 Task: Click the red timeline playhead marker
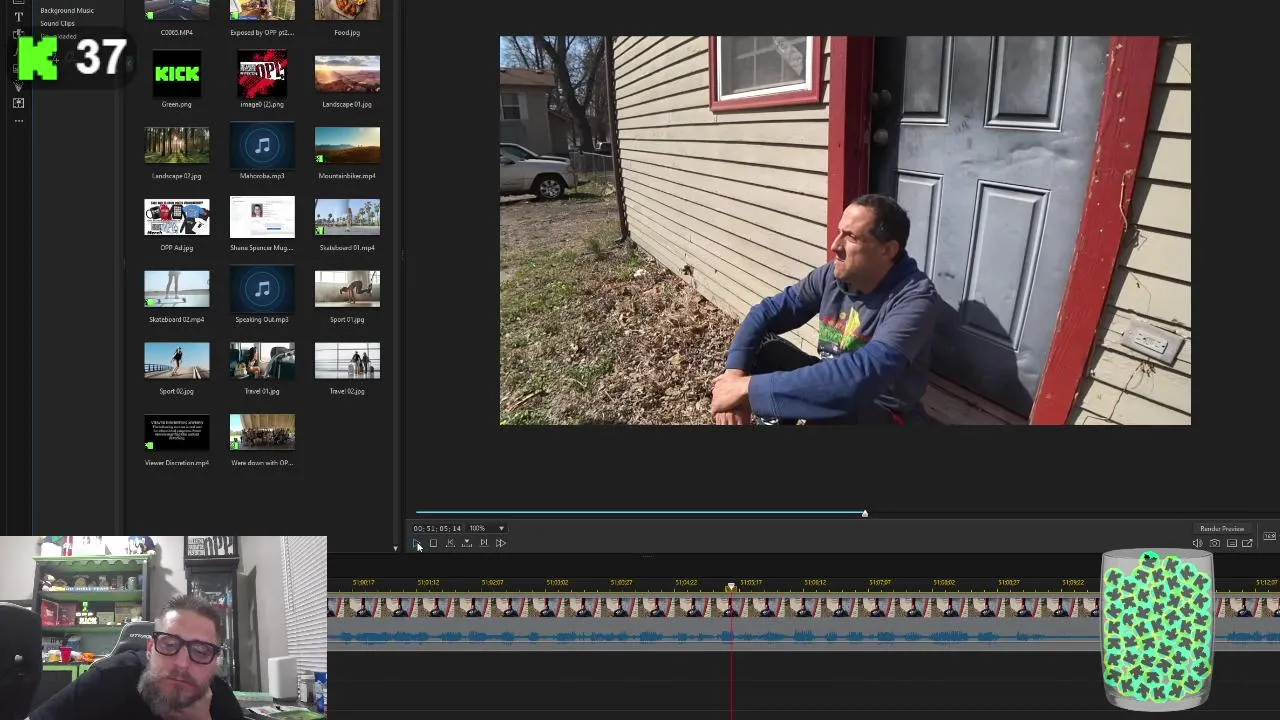[x=731, y=587]
